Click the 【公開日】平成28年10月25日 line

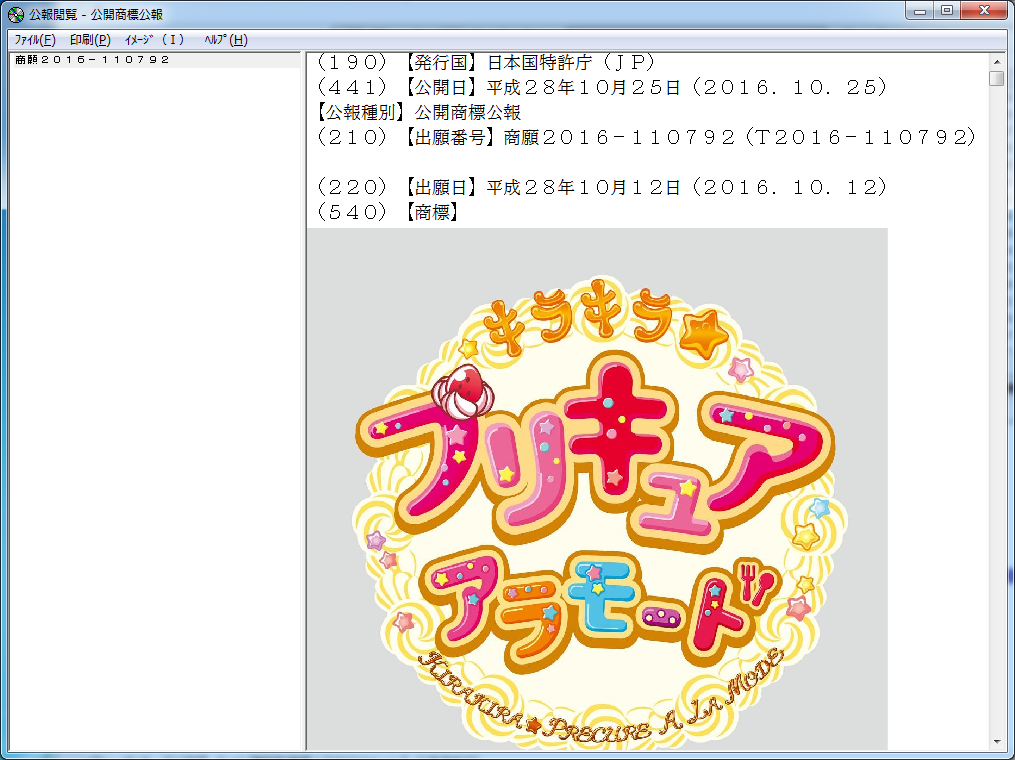click(x=601, y=87)
